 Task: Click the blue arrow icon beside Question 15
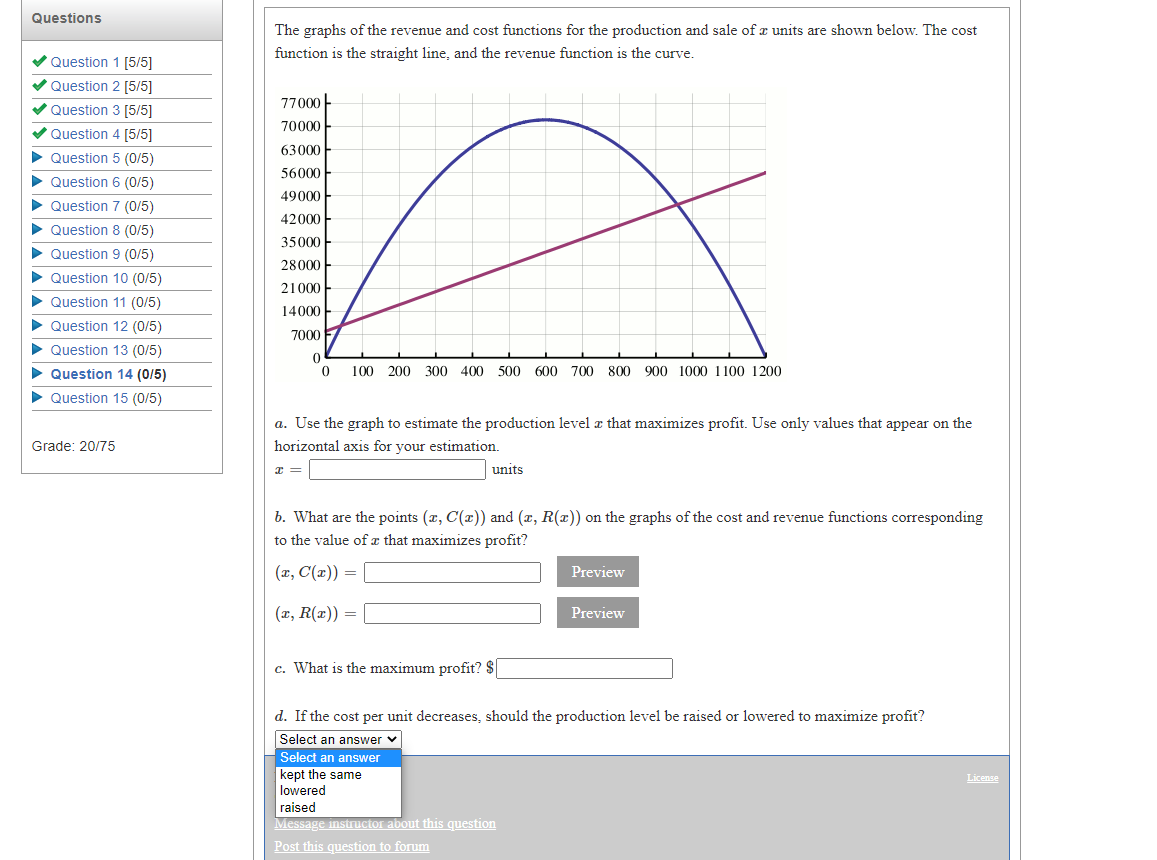tap(39, 398)
